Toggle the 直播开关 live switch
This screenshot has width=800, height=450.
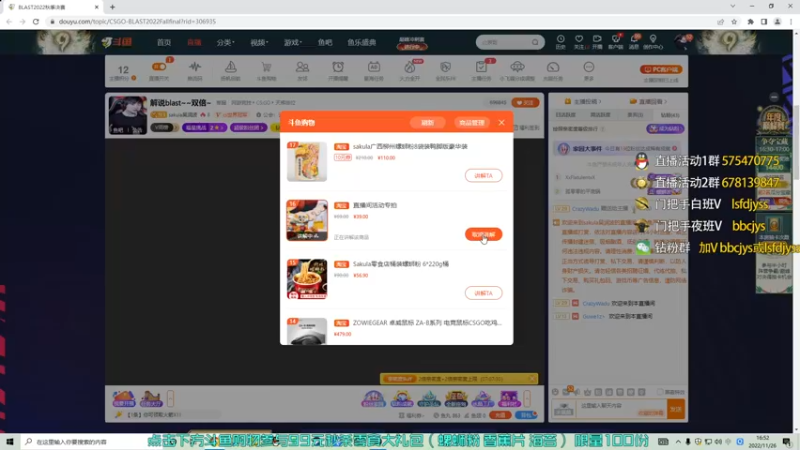click(x=159, y=67)
